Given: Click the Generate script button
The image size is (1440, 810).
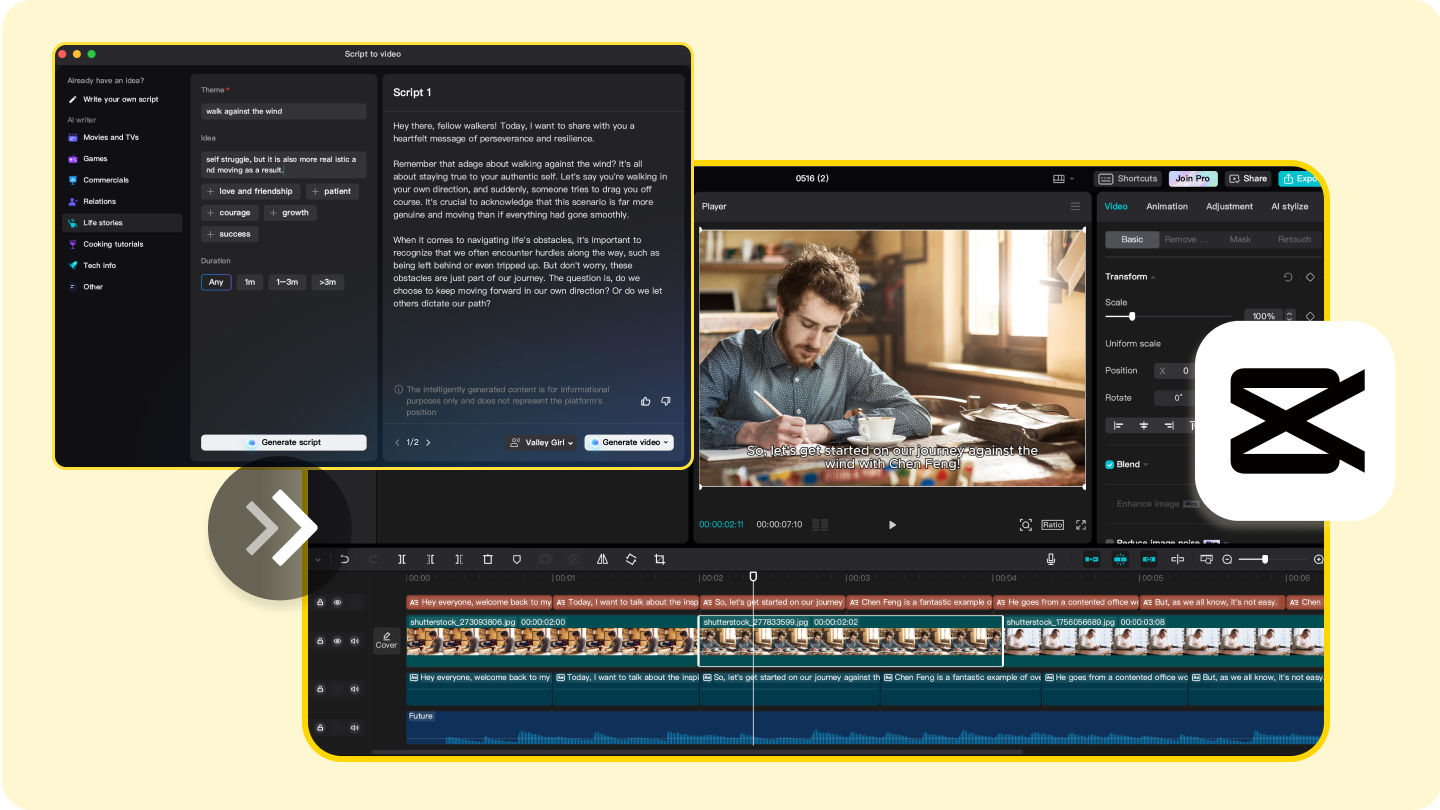Looking at the screenshot, I should click(284, 442).
